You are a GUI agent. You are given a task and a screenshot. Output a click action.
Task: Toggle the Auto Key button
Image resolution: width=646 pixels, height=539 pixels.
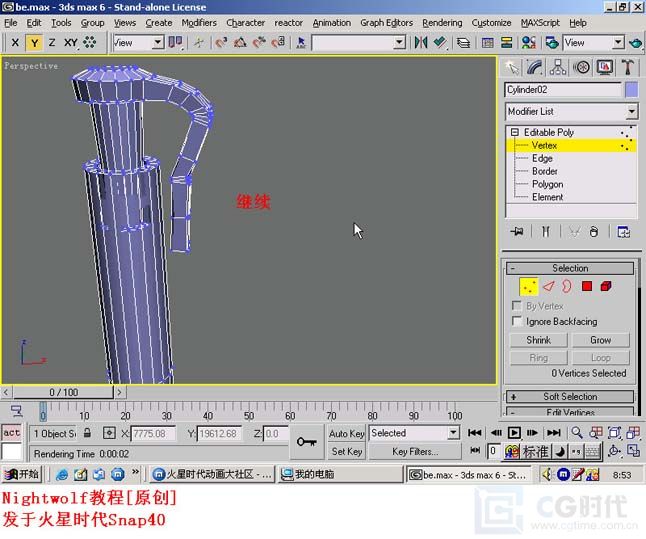[346, 434]
